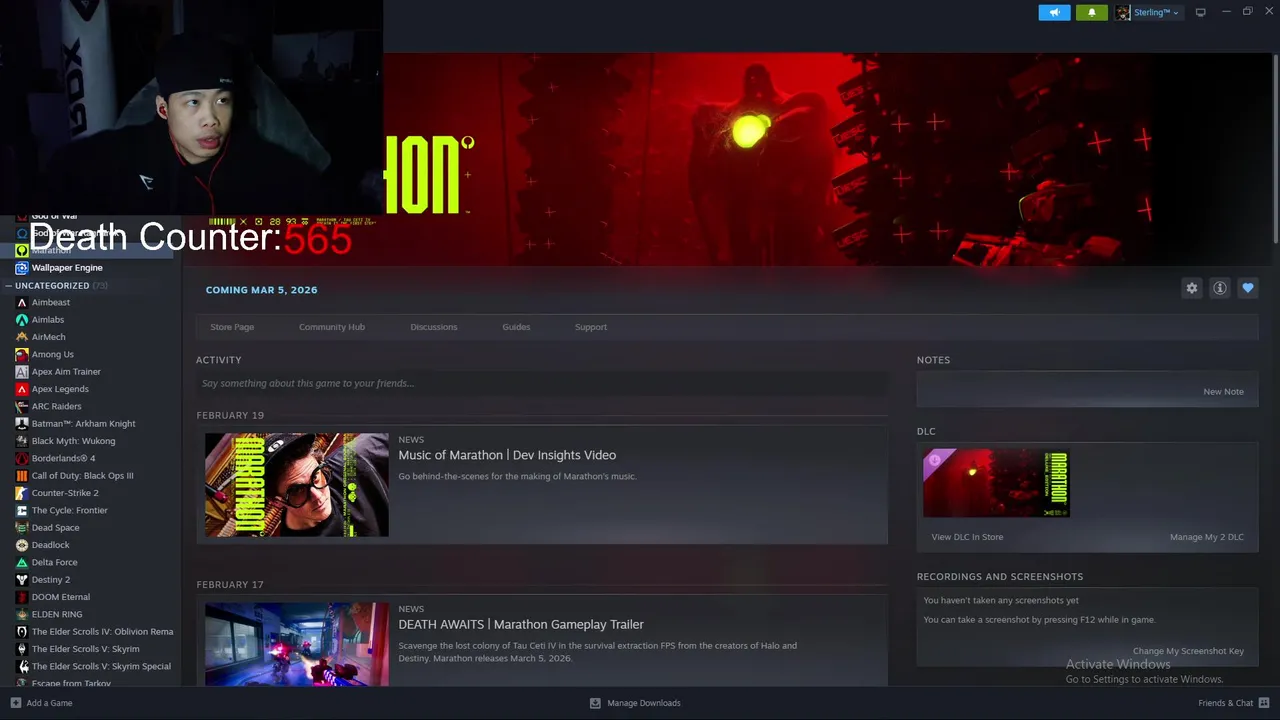Open the Guides tab

coord(516,327)
